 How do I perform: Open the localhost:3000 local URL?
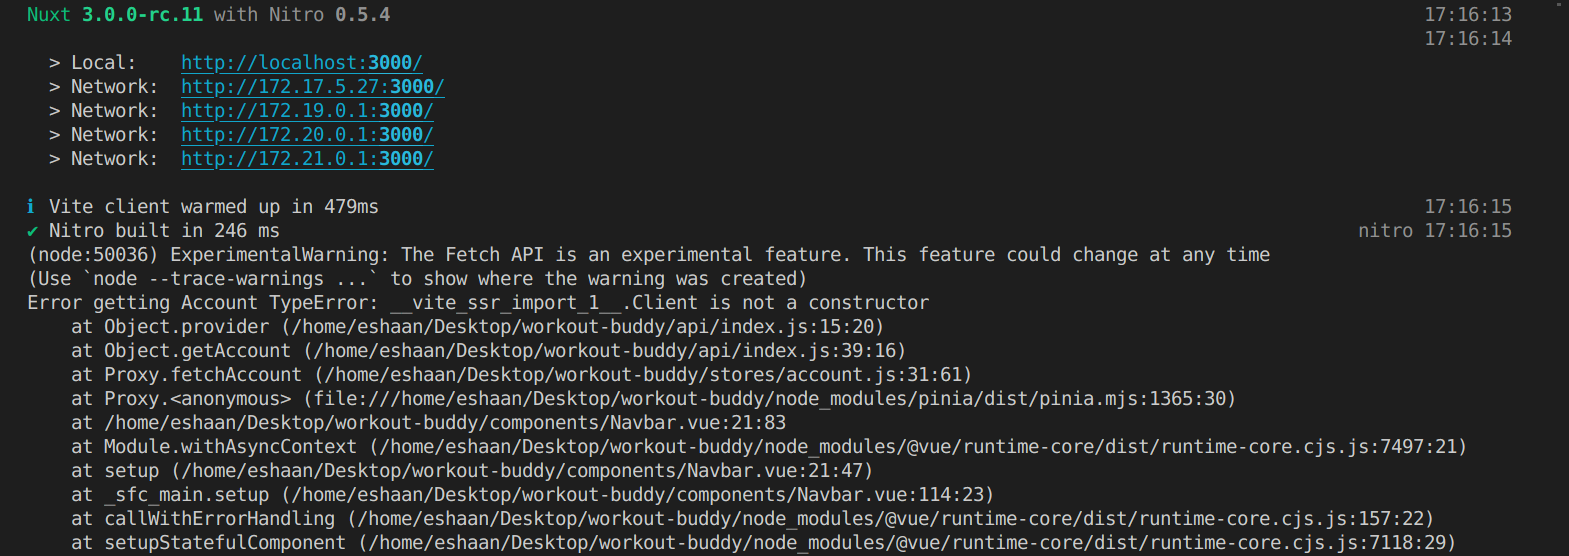click(x=301, y=63)
